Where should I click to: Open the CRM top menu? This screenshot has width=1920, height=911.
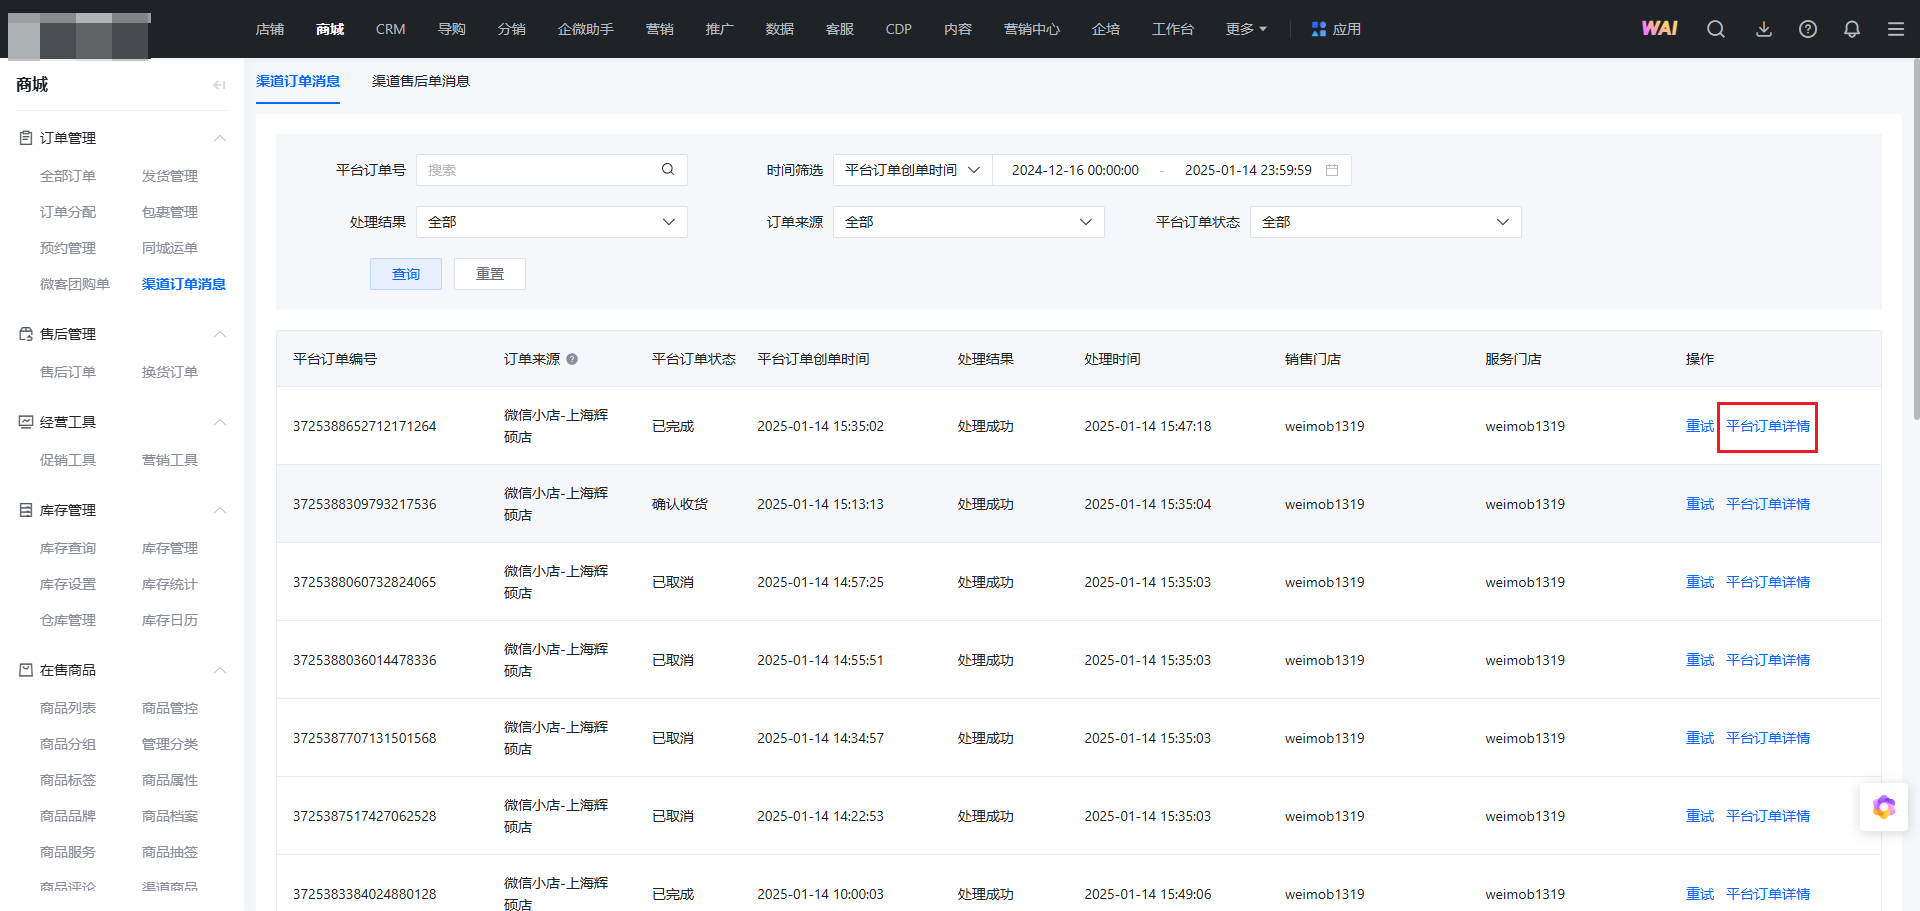[x=390, y=29]
